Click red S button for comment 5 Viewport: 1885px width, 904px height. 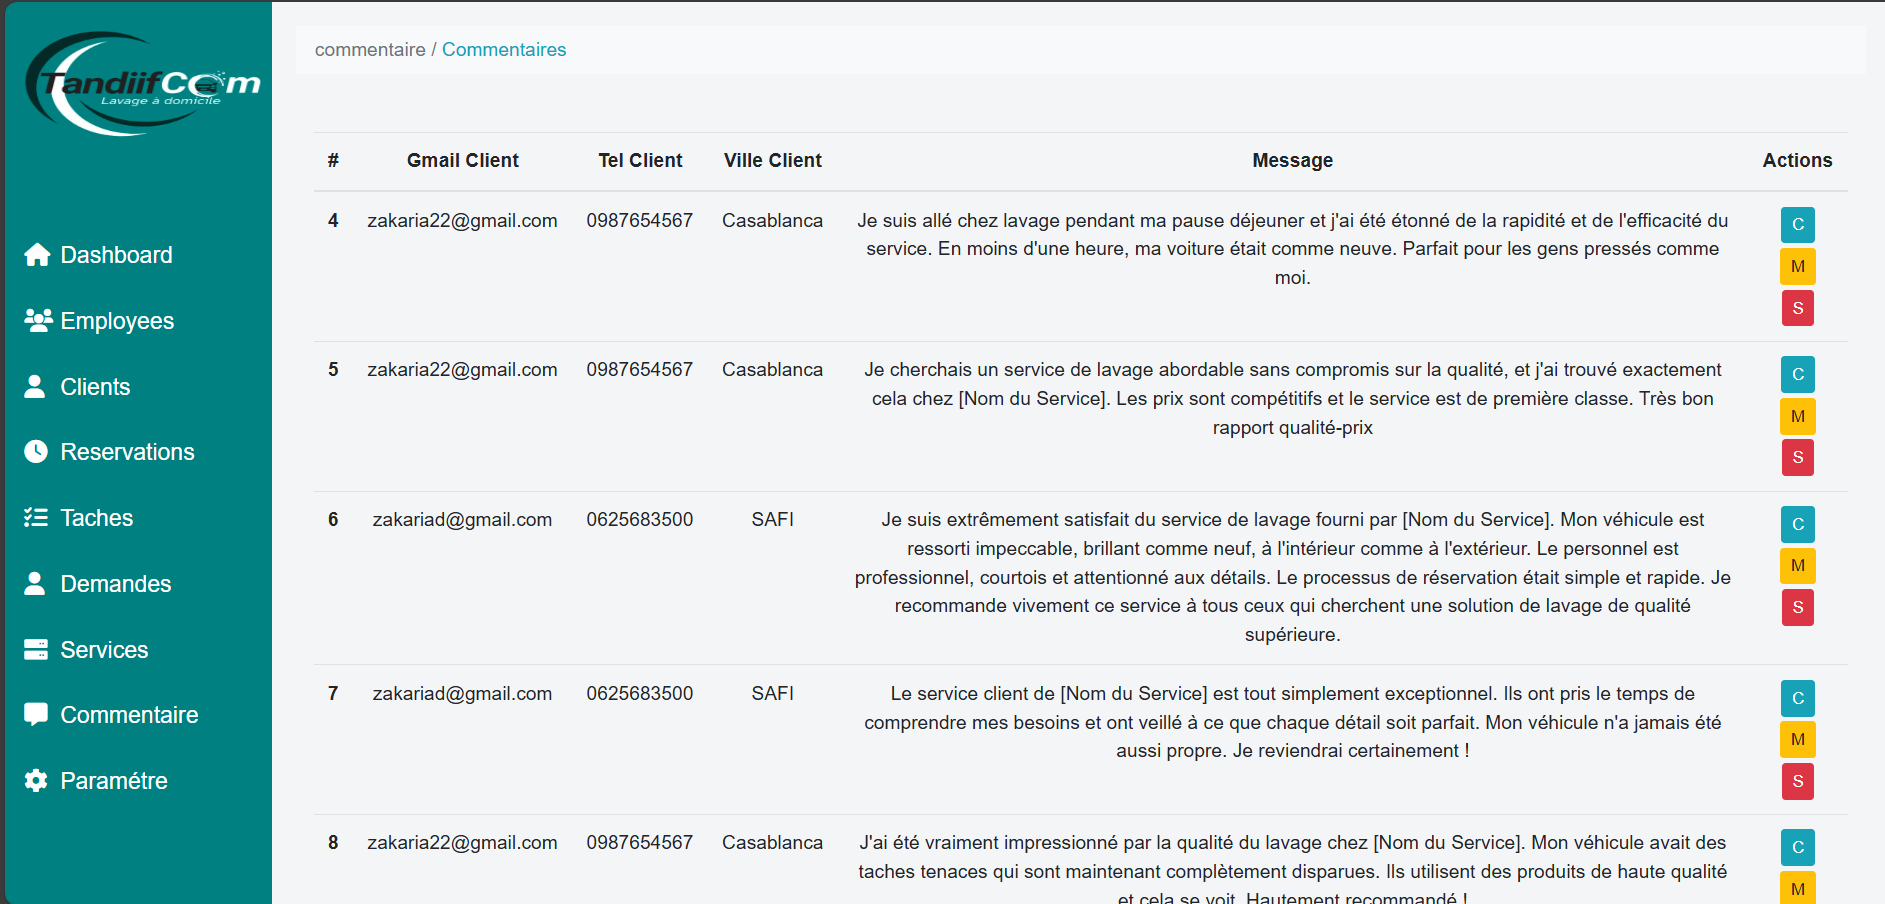pyautogui.click(x=1798, y=457)
